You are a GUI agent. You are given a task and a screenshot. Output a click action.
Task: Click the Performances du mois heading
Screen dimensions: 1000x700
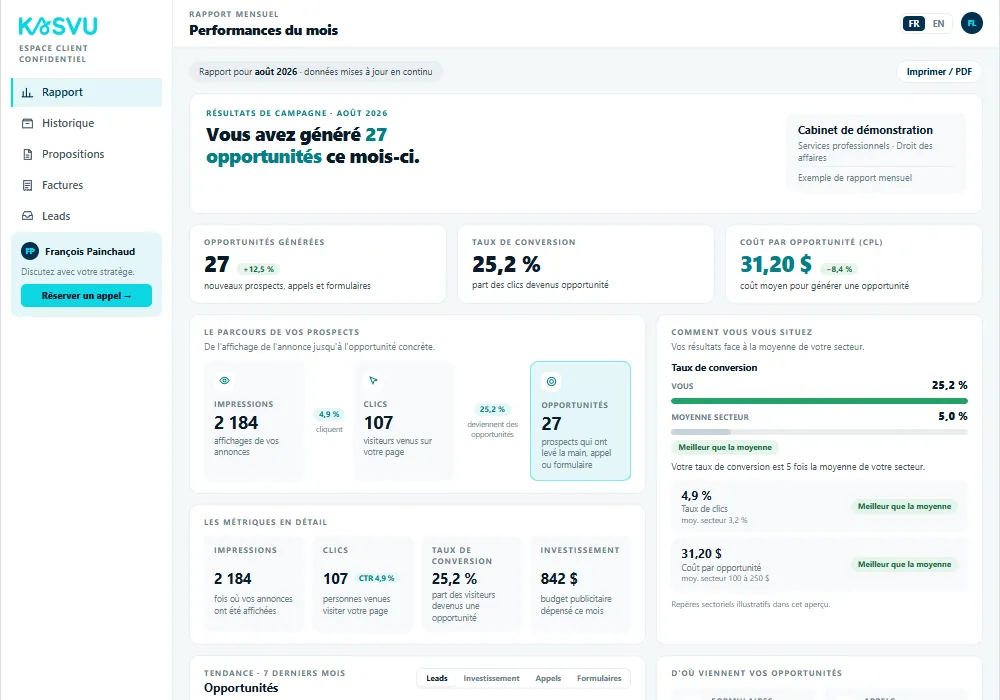click(x=263, y=30)
